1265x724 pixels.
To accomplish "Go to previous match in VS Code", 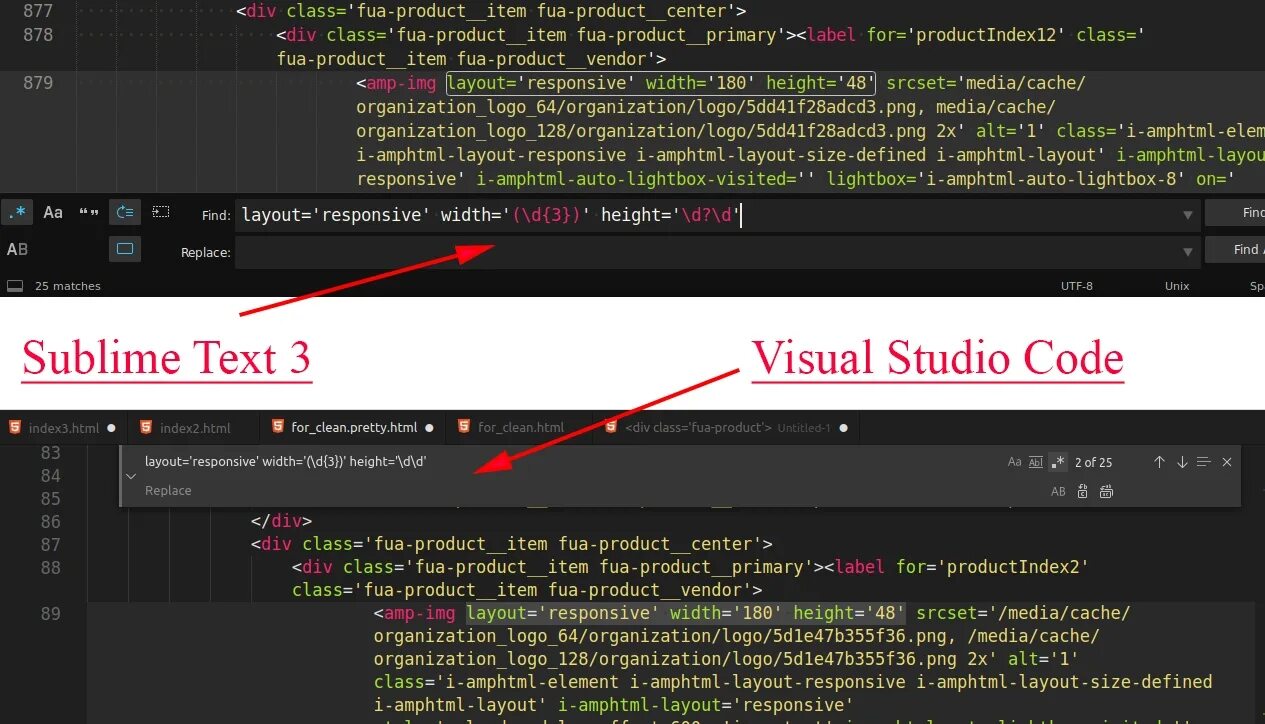I will click(1159, 462).
